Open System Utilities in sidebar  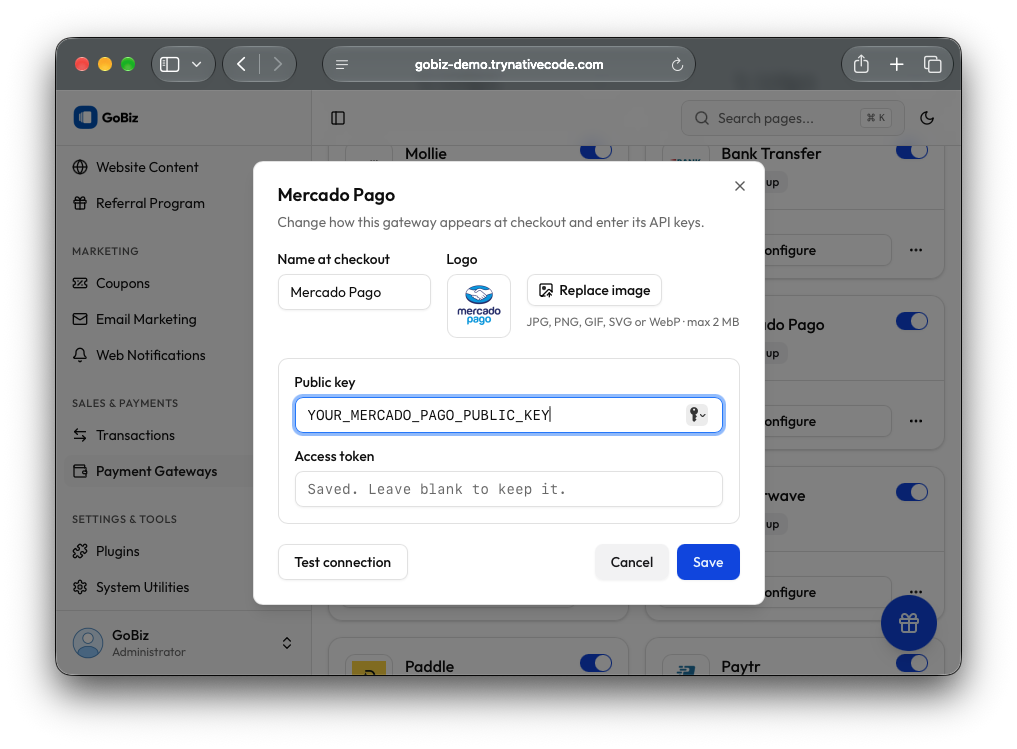[x=142, y=588]
